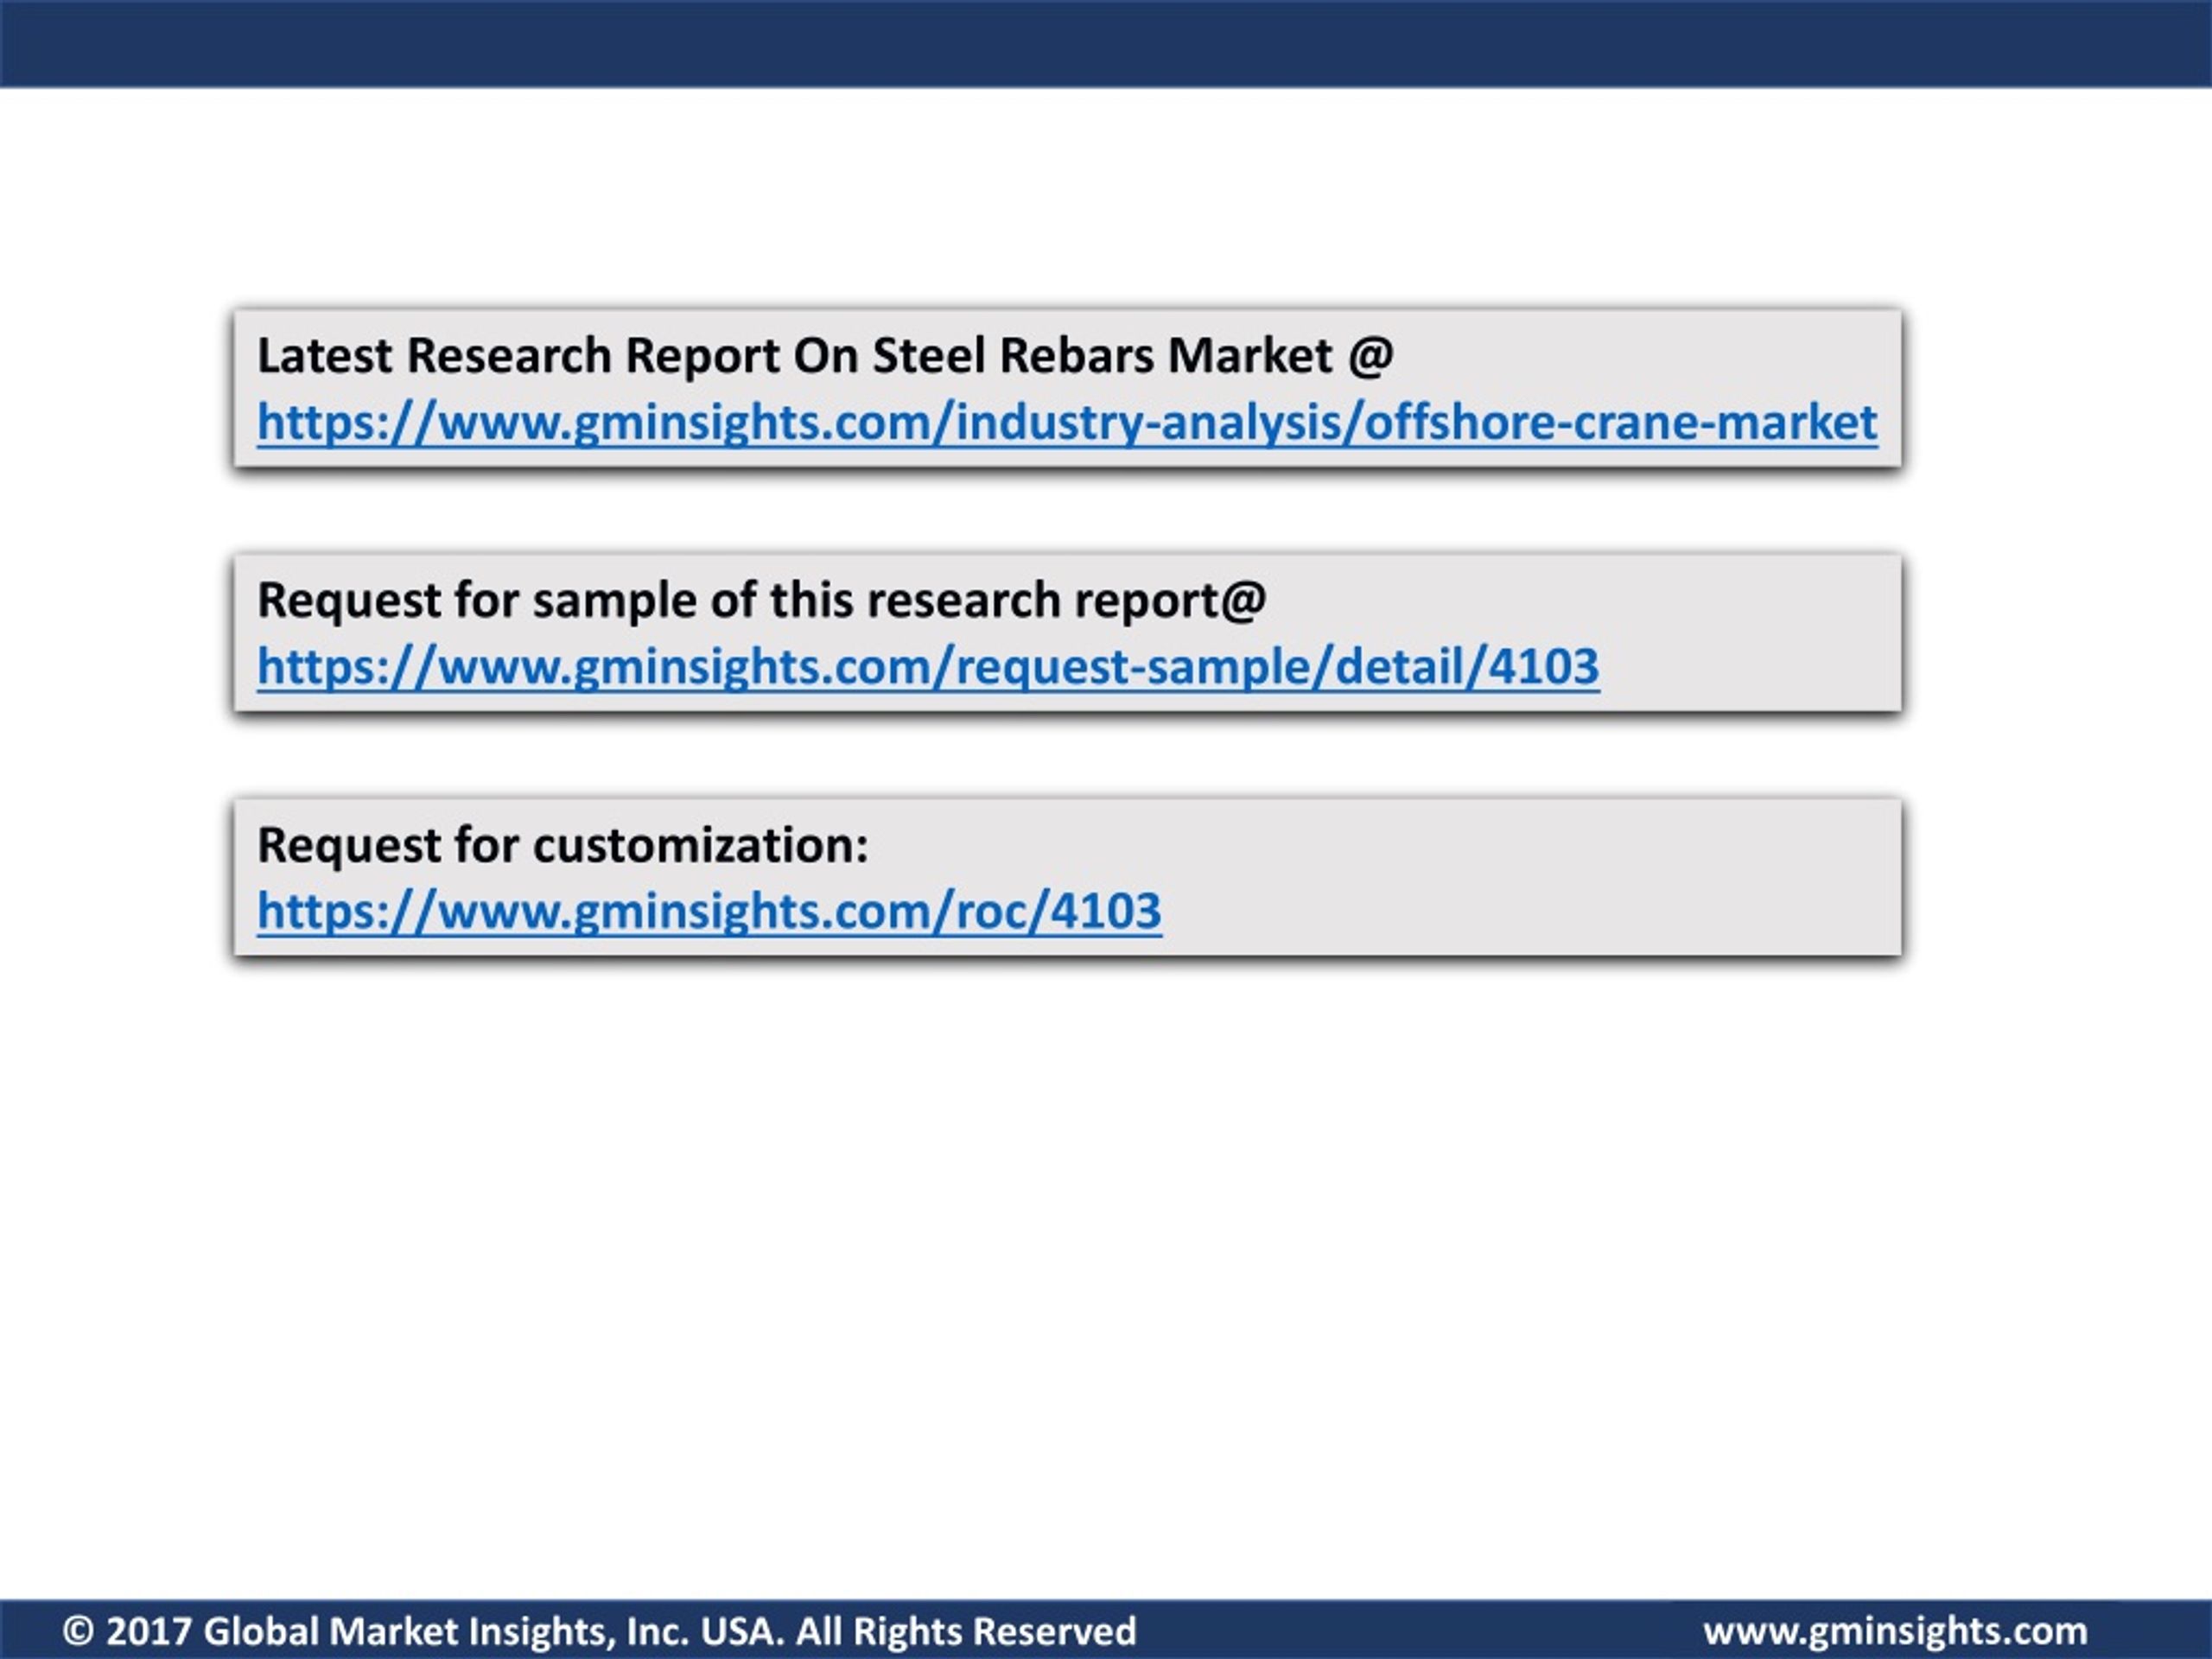The height and width of the screenshot is (1659, 2212).
Task: Click the footer www.gminsights.com text
Action: pos(1895,1631)
